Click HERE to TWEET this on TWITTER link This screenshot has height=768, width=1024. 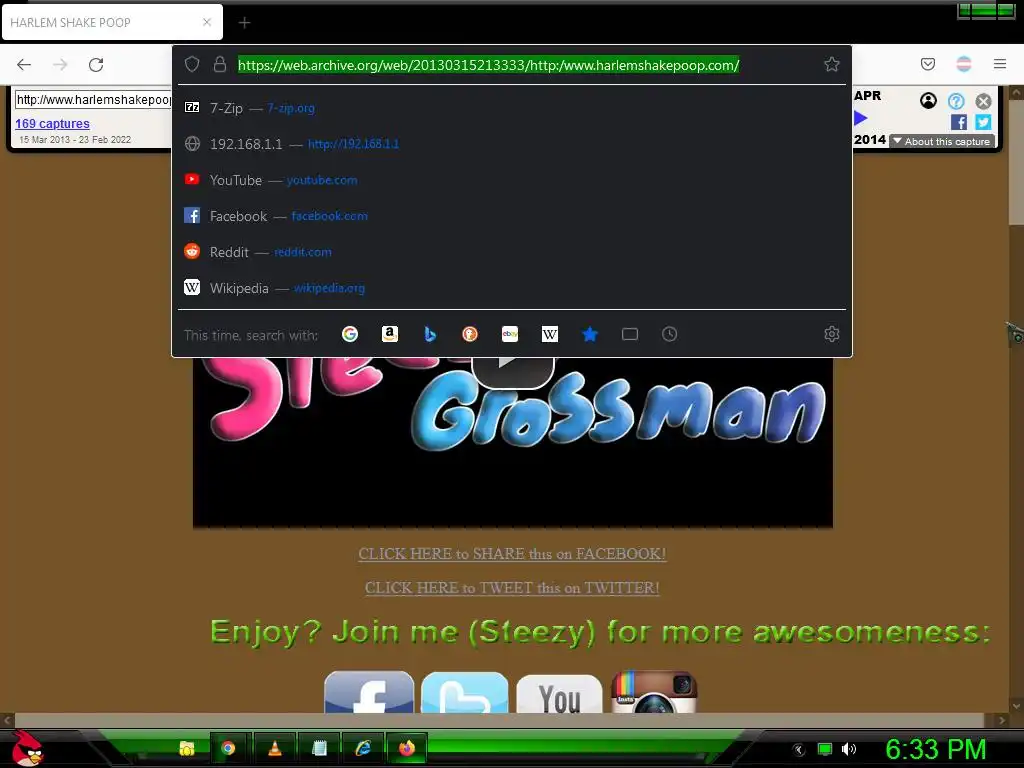512,588
